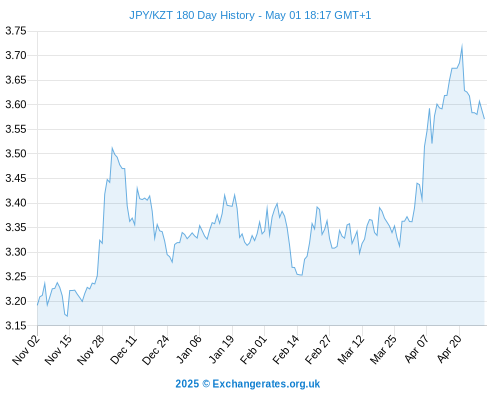Select the Nov 28 date label
Viewport: 495px width, 400px height.
point(91,350)
